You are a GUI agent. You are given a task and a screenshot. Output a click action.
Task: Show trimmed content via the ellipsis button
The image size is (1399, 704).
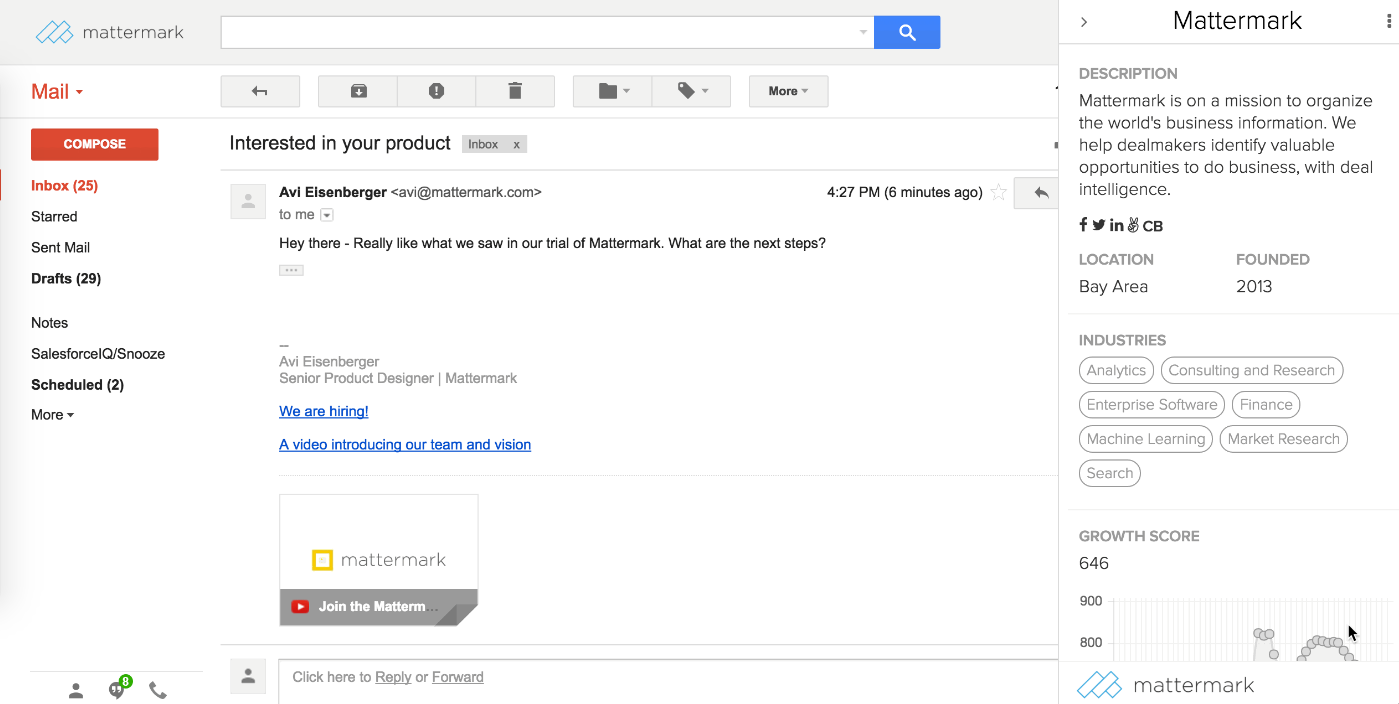pos(291,270)
